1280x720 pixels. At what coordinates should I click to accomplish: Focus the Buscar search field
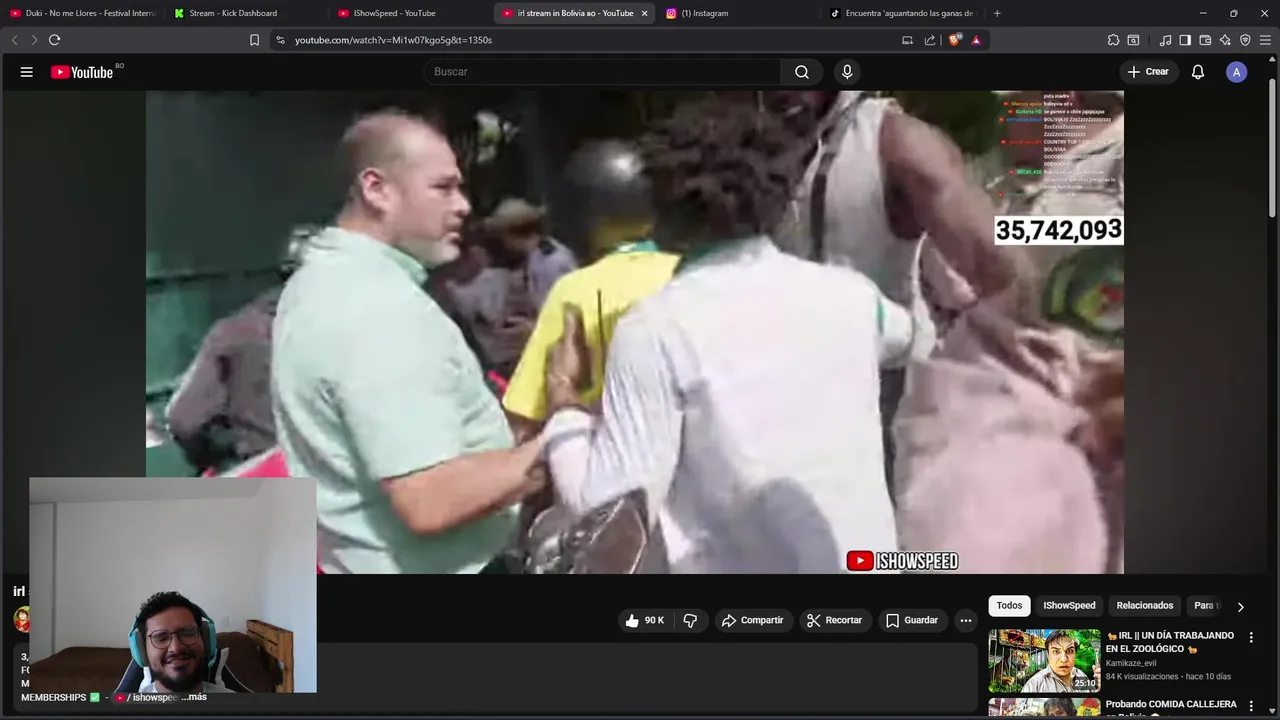[x=602, y=72]
